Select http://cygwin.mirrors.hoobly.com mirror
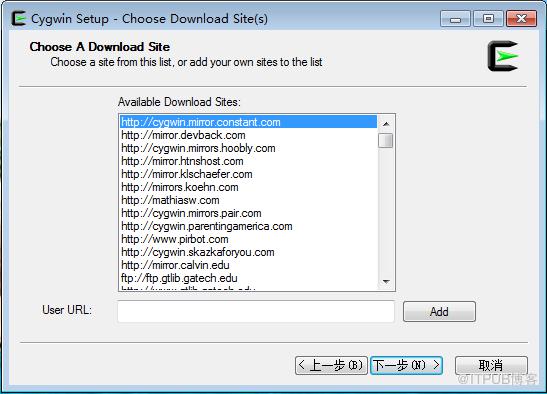This screenshot has width=547, height=394. pos(248,148)
